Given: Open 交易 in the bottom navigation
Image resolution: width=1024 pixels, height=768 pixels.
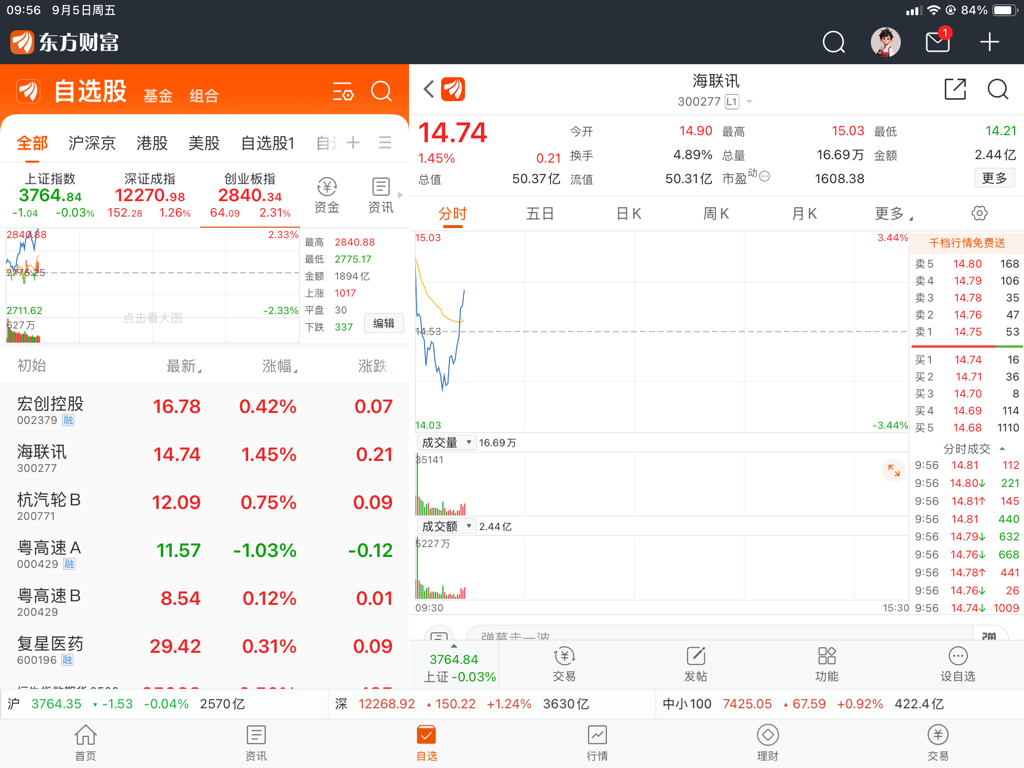Looking at the screenshot, I should coord(938,743).
